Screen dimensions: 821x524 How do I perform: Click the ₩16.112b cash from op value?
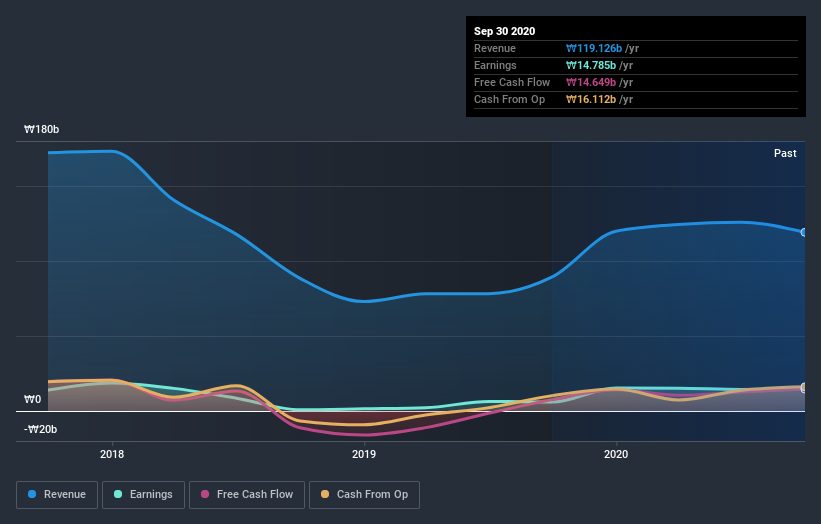click(x=591, y=99)
